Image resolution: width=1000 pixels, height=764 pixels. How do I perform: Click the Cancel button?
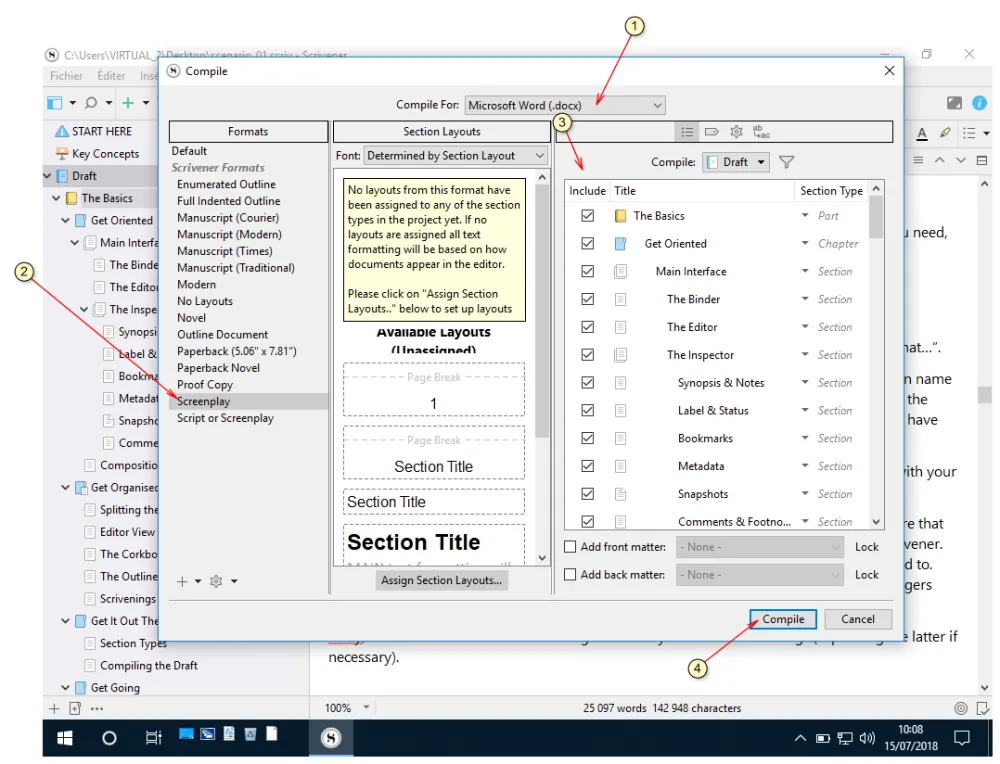858,619
